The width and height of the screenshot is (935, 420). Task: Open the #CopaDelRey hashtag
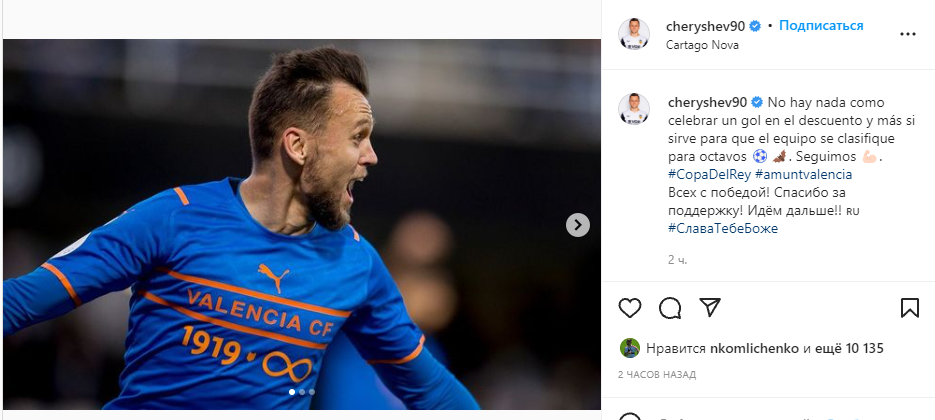click(x=703, y=174)
